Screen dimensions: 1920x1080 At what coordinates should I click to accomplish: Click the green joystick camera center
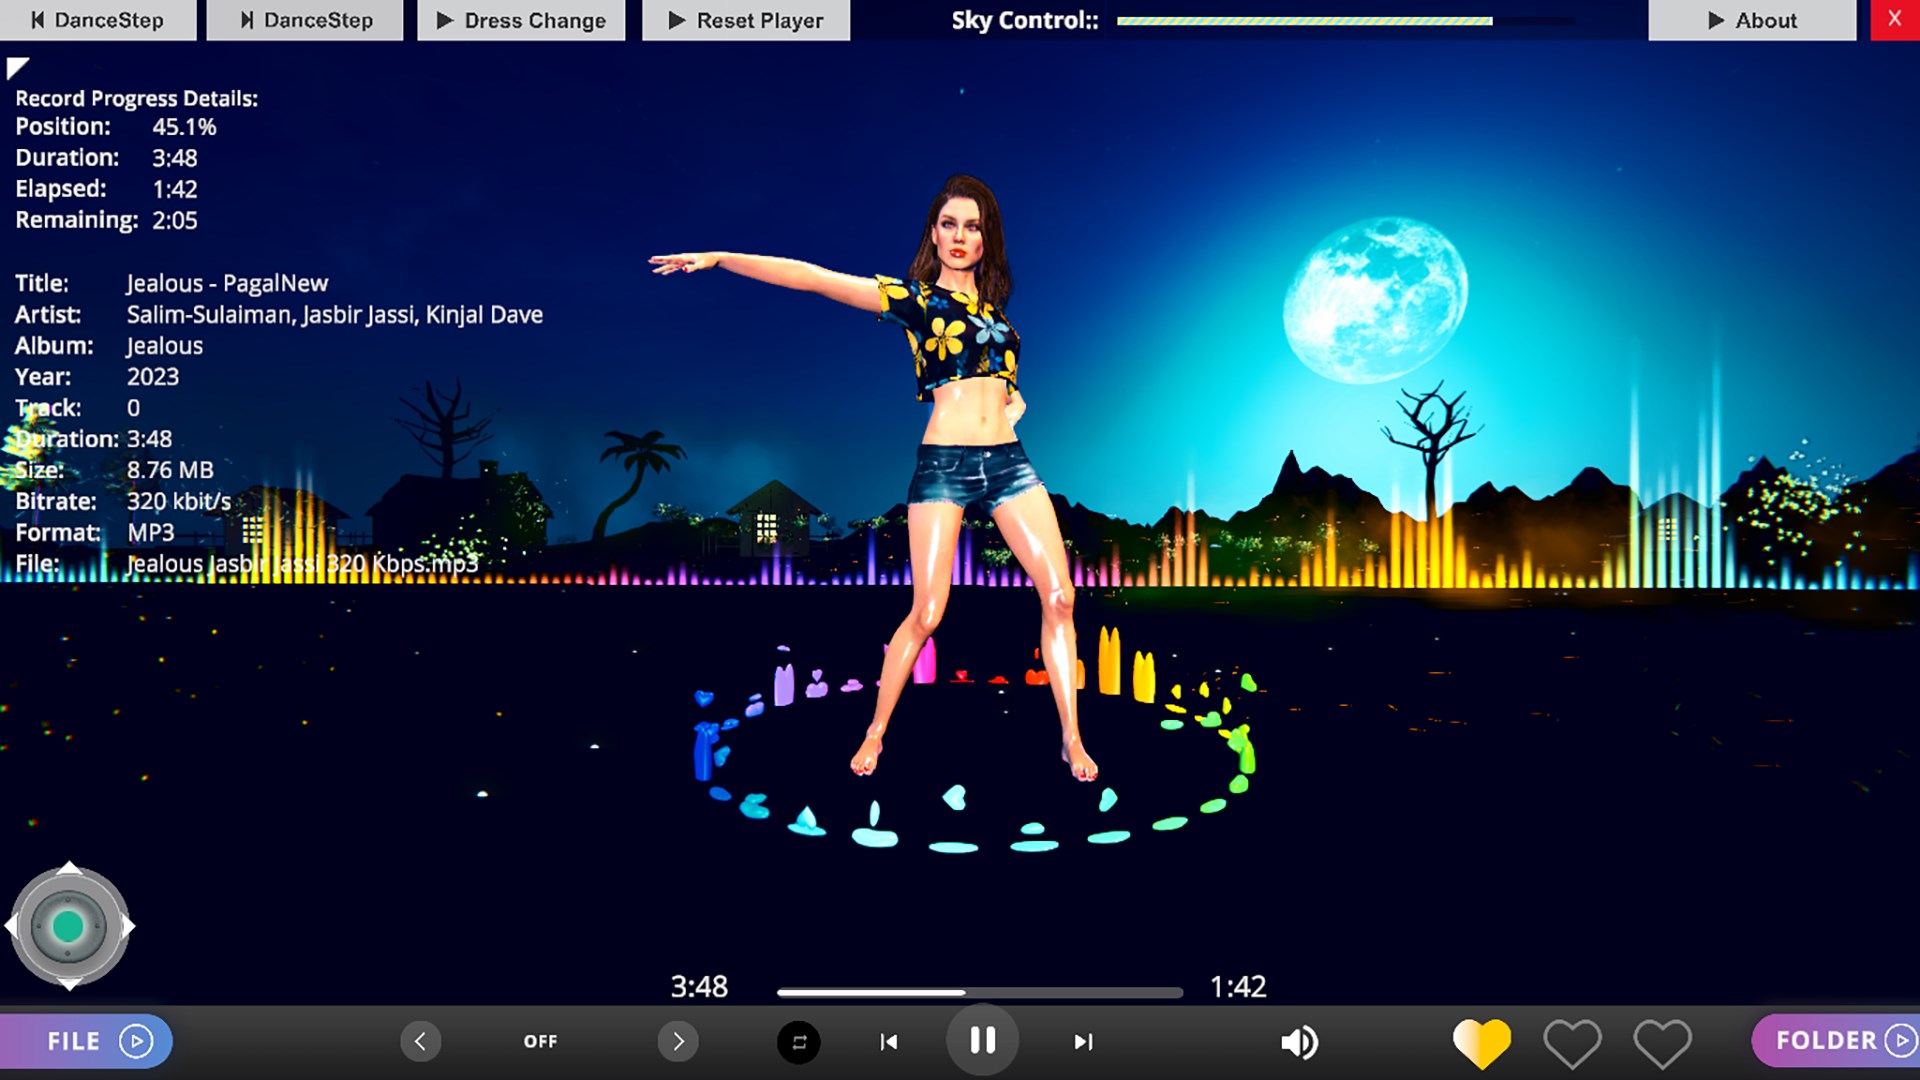[68, 927]
